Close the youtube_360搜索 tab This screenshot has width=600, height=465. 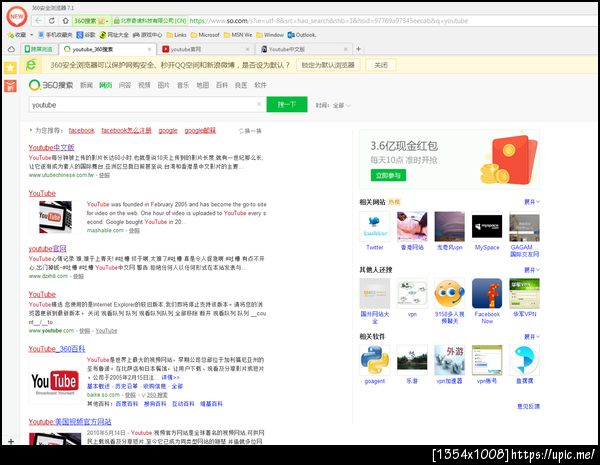150,49
